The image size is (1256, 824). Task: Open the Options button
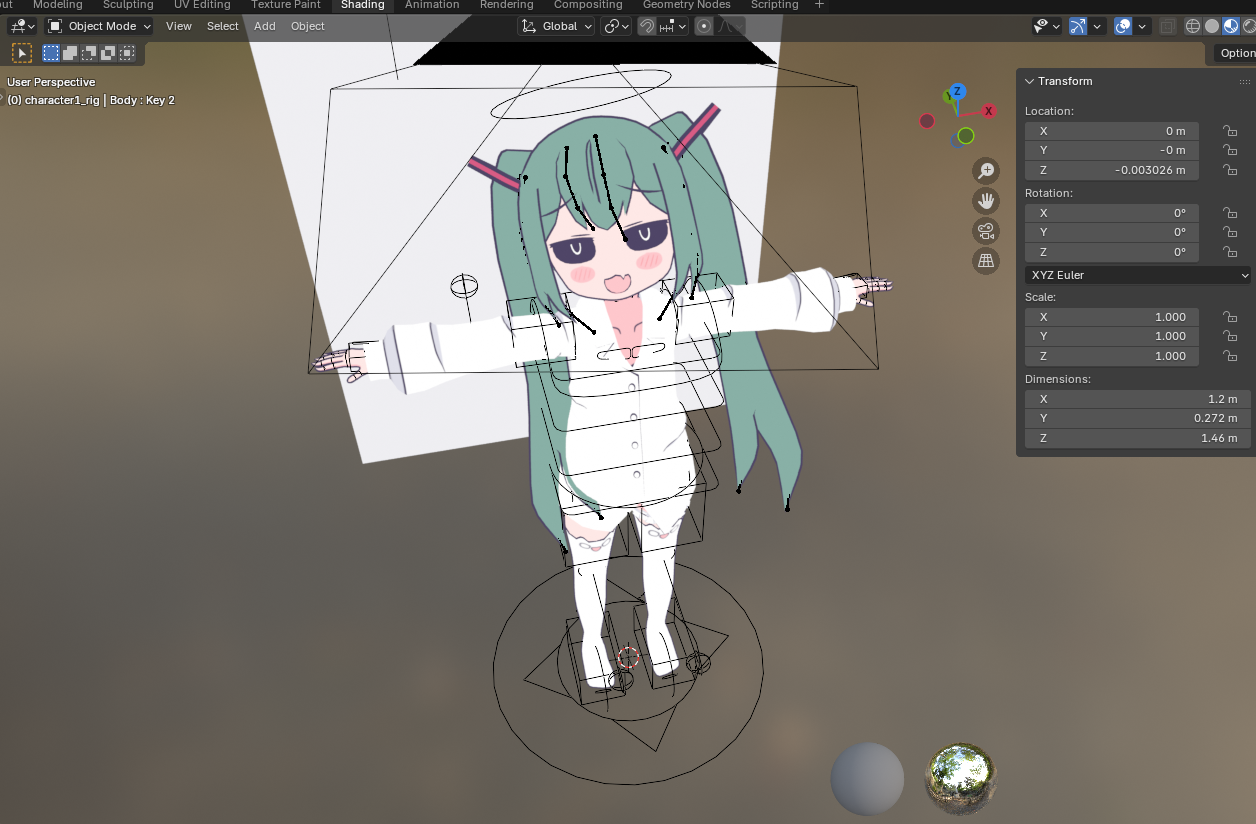[x=1234, y=53]
